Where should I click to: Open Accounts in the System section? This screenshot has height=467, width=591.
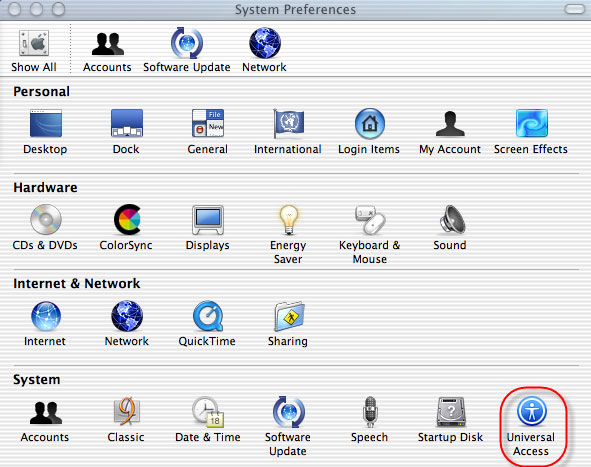[x=46, y=412]
